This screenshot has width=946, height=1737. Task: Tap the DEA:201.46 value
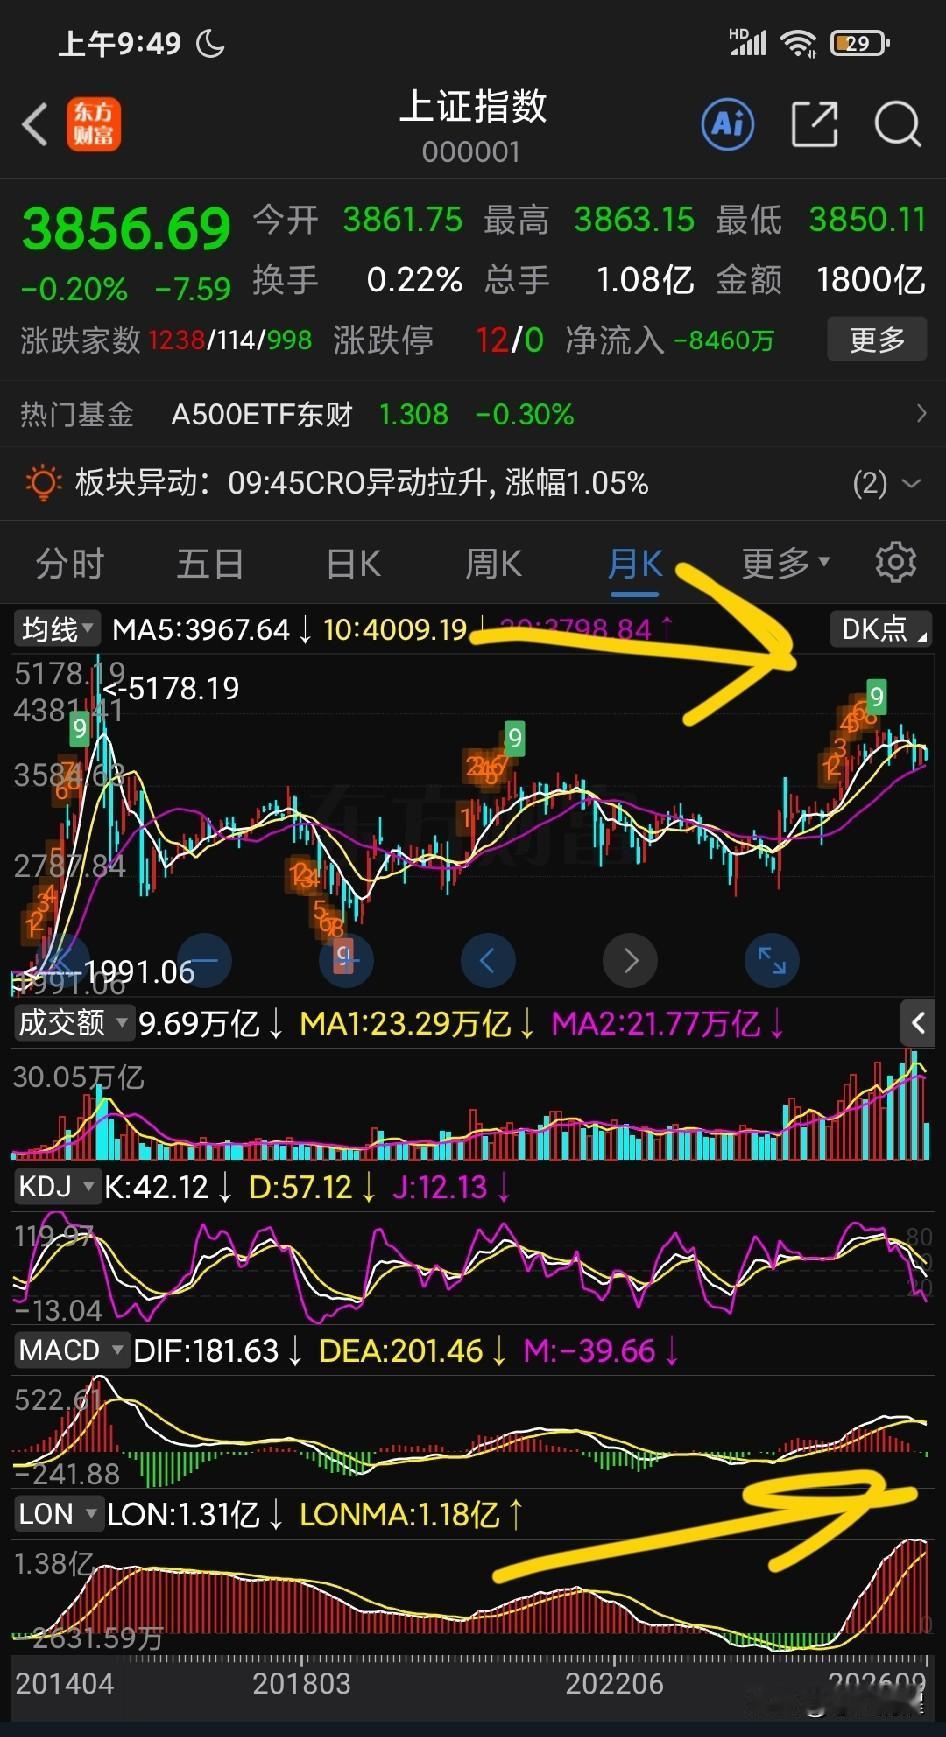click(x=401, y=1351)
